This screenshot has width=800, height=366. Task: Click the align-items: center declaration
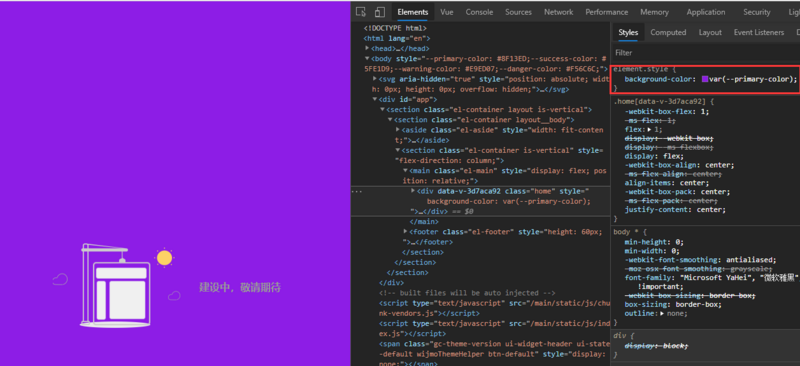666,183
